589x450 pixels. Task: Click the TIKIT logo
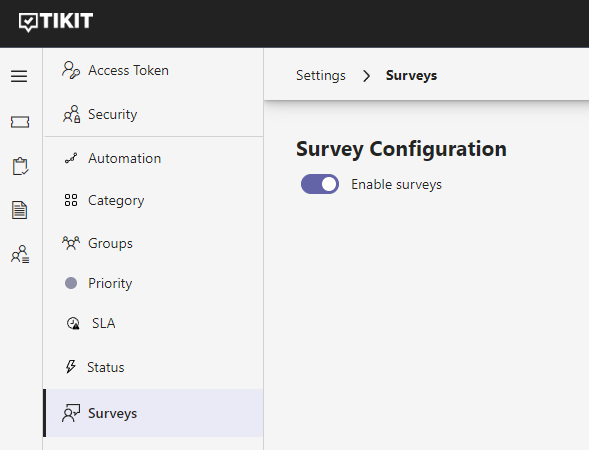tap(56, 22)
